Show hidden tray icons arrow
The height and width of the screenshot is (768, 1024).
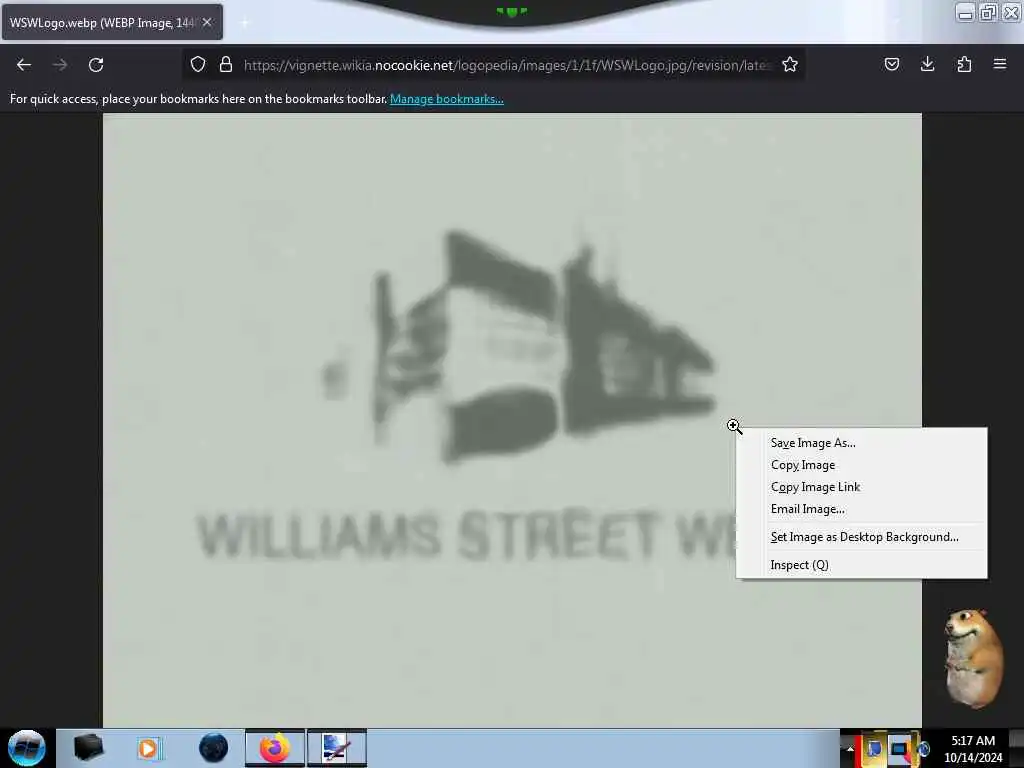pyautogui.click(x=850, y=749)
